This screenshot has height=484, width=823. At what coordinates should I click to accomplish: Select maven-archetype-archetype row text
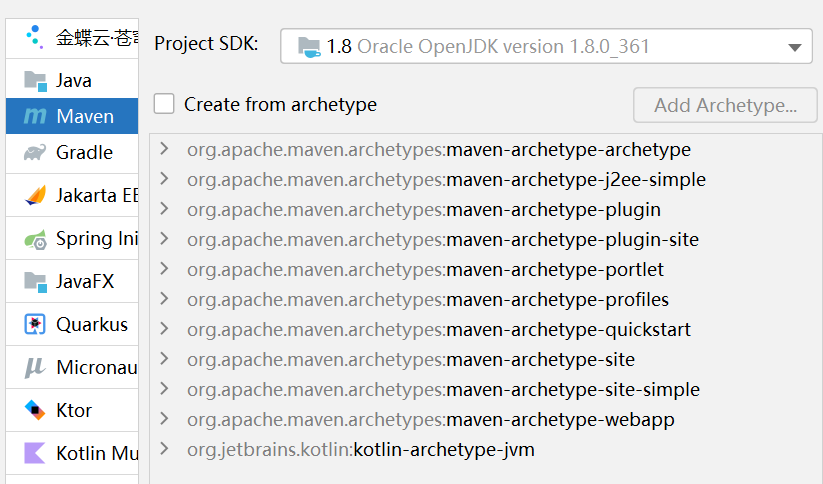pos(439,150)
